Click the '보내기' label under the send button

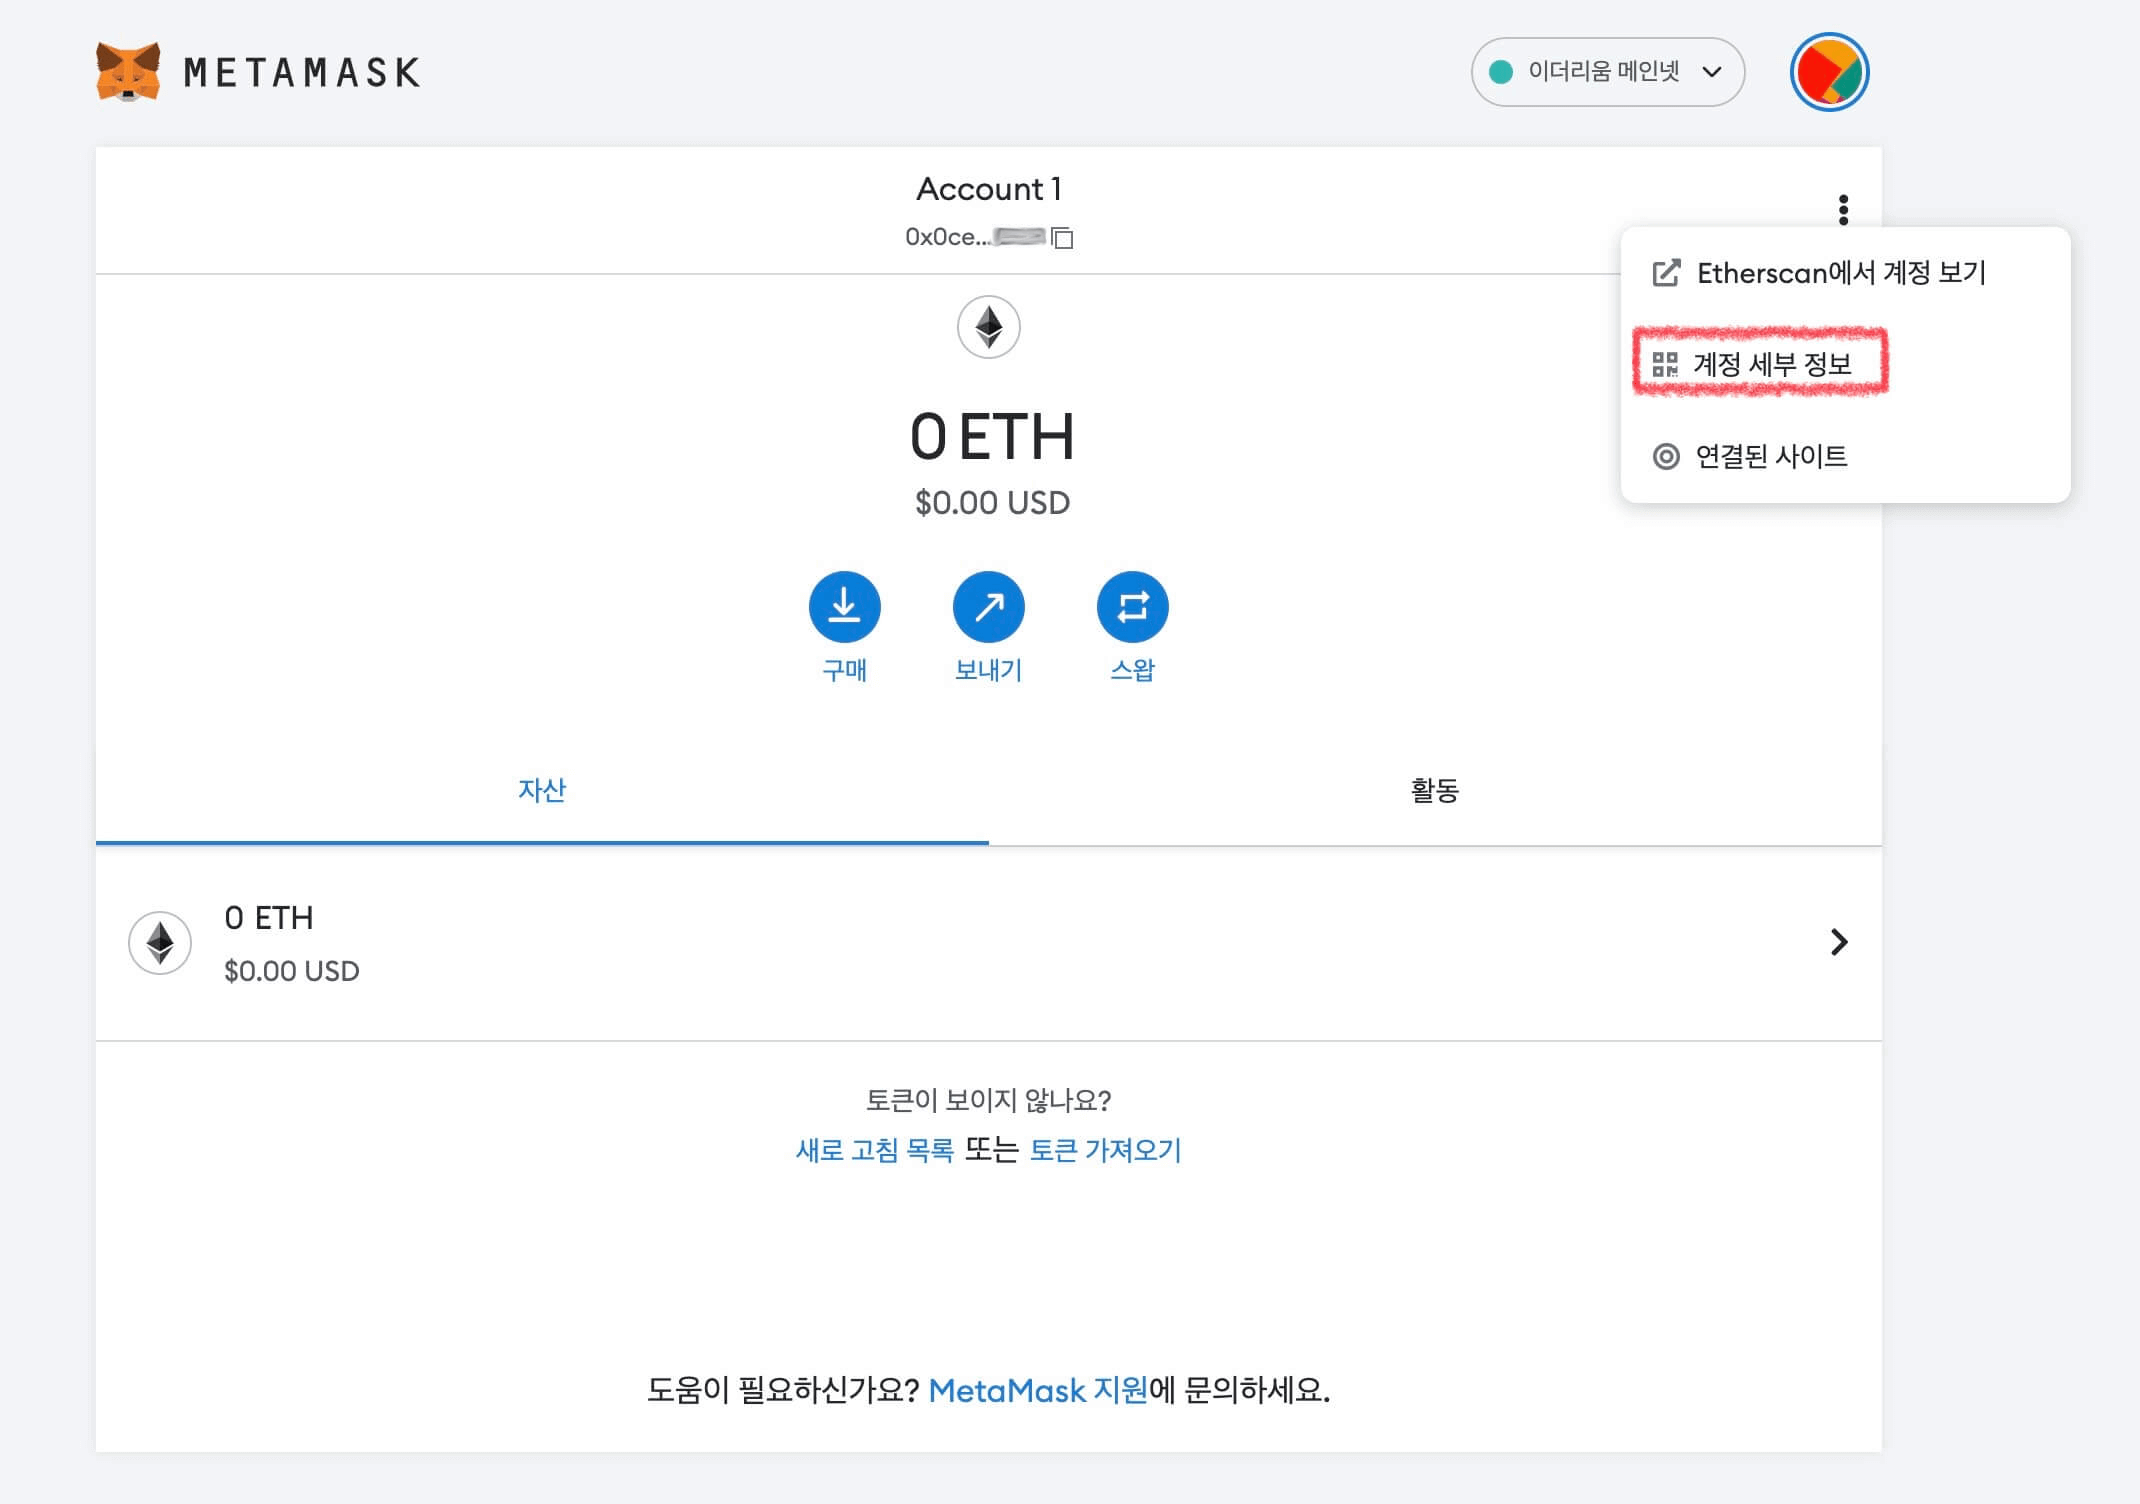(989, 670)
